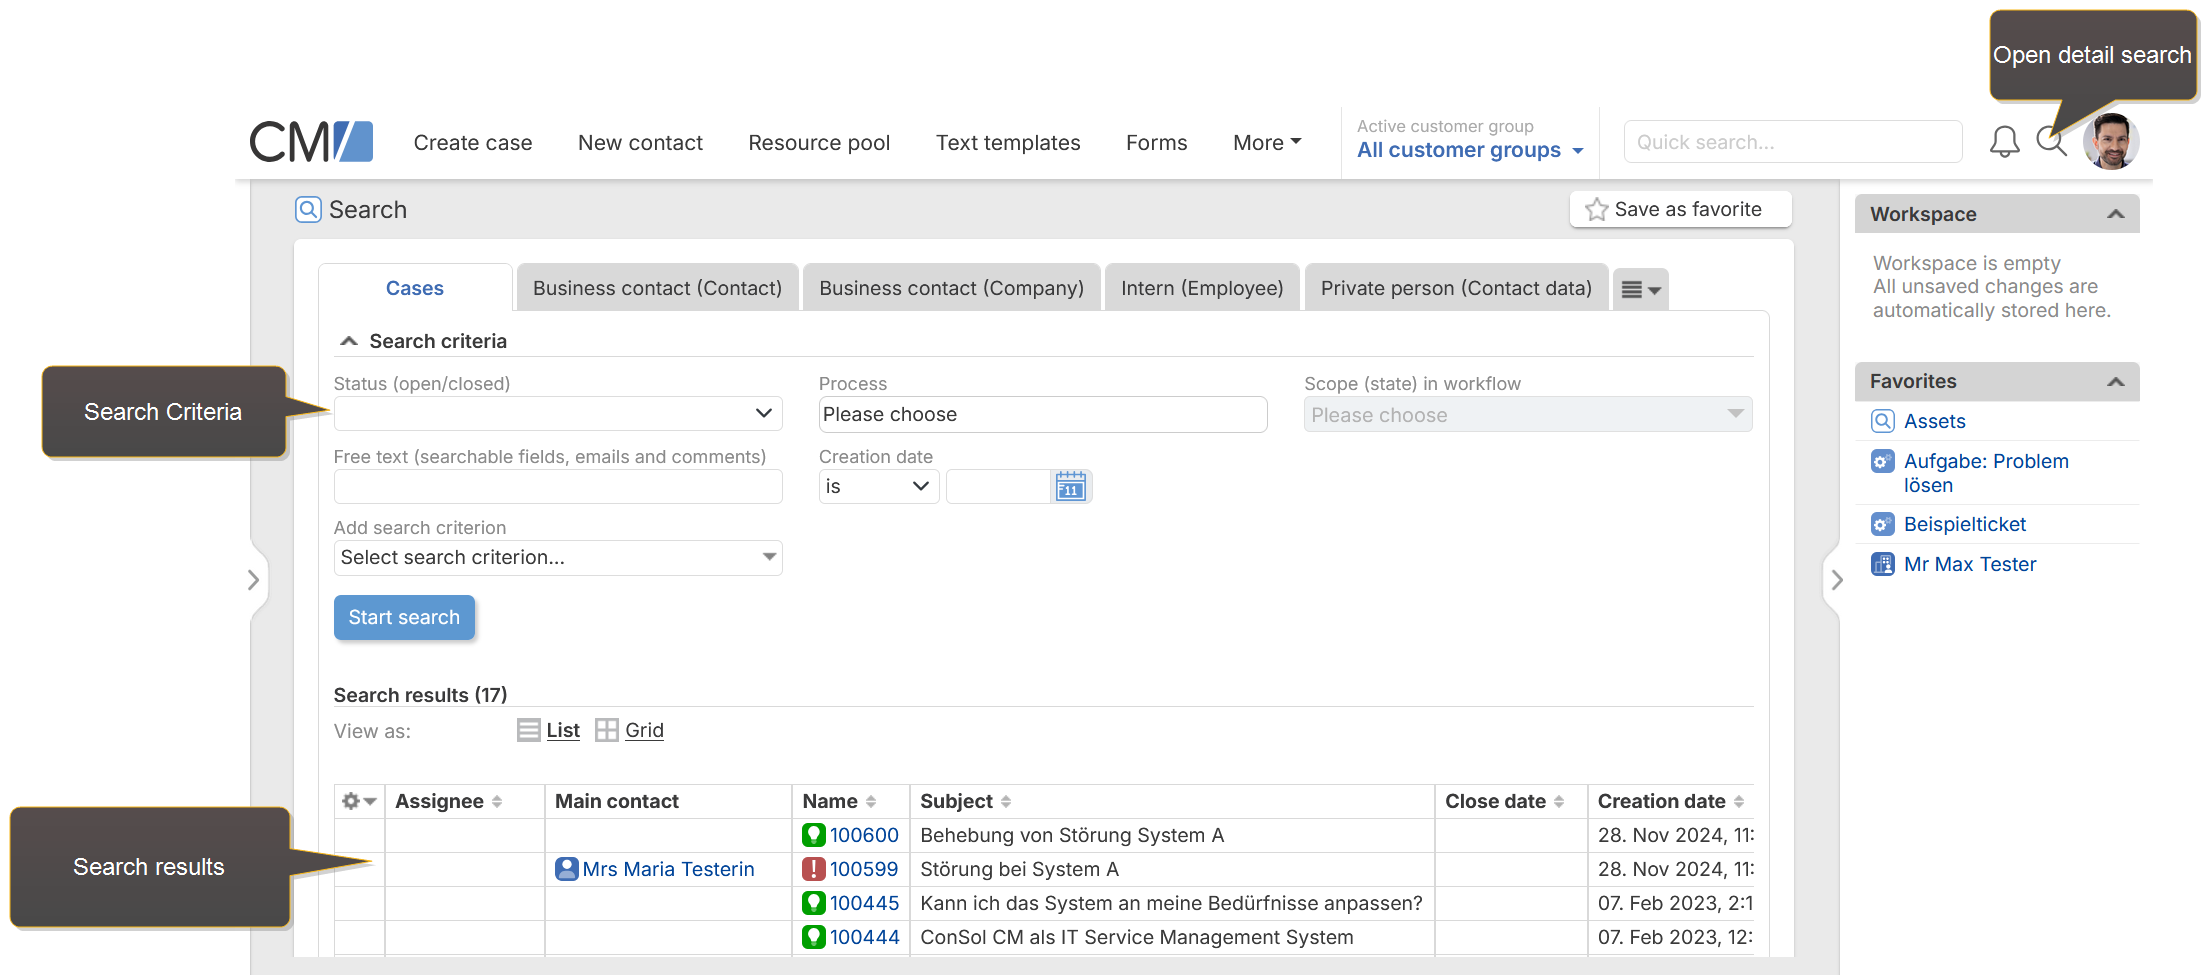Open detail search via the magnifier icon
The image size is (2211, 975).
[x=2051, y=141]
